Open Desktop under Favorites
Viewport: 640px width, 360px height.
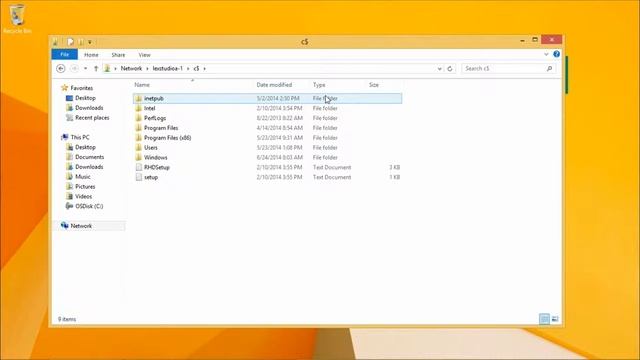point(85,98)
